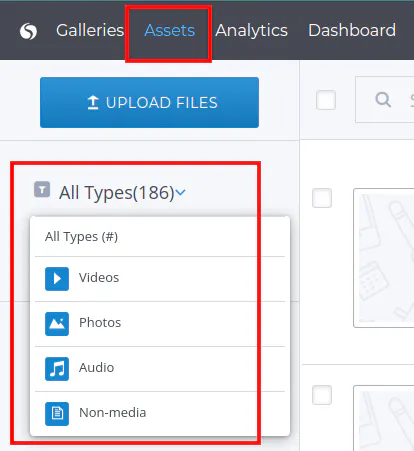Go to the Dashboard tab
The image size is (414, 451).
coord(352,30)
